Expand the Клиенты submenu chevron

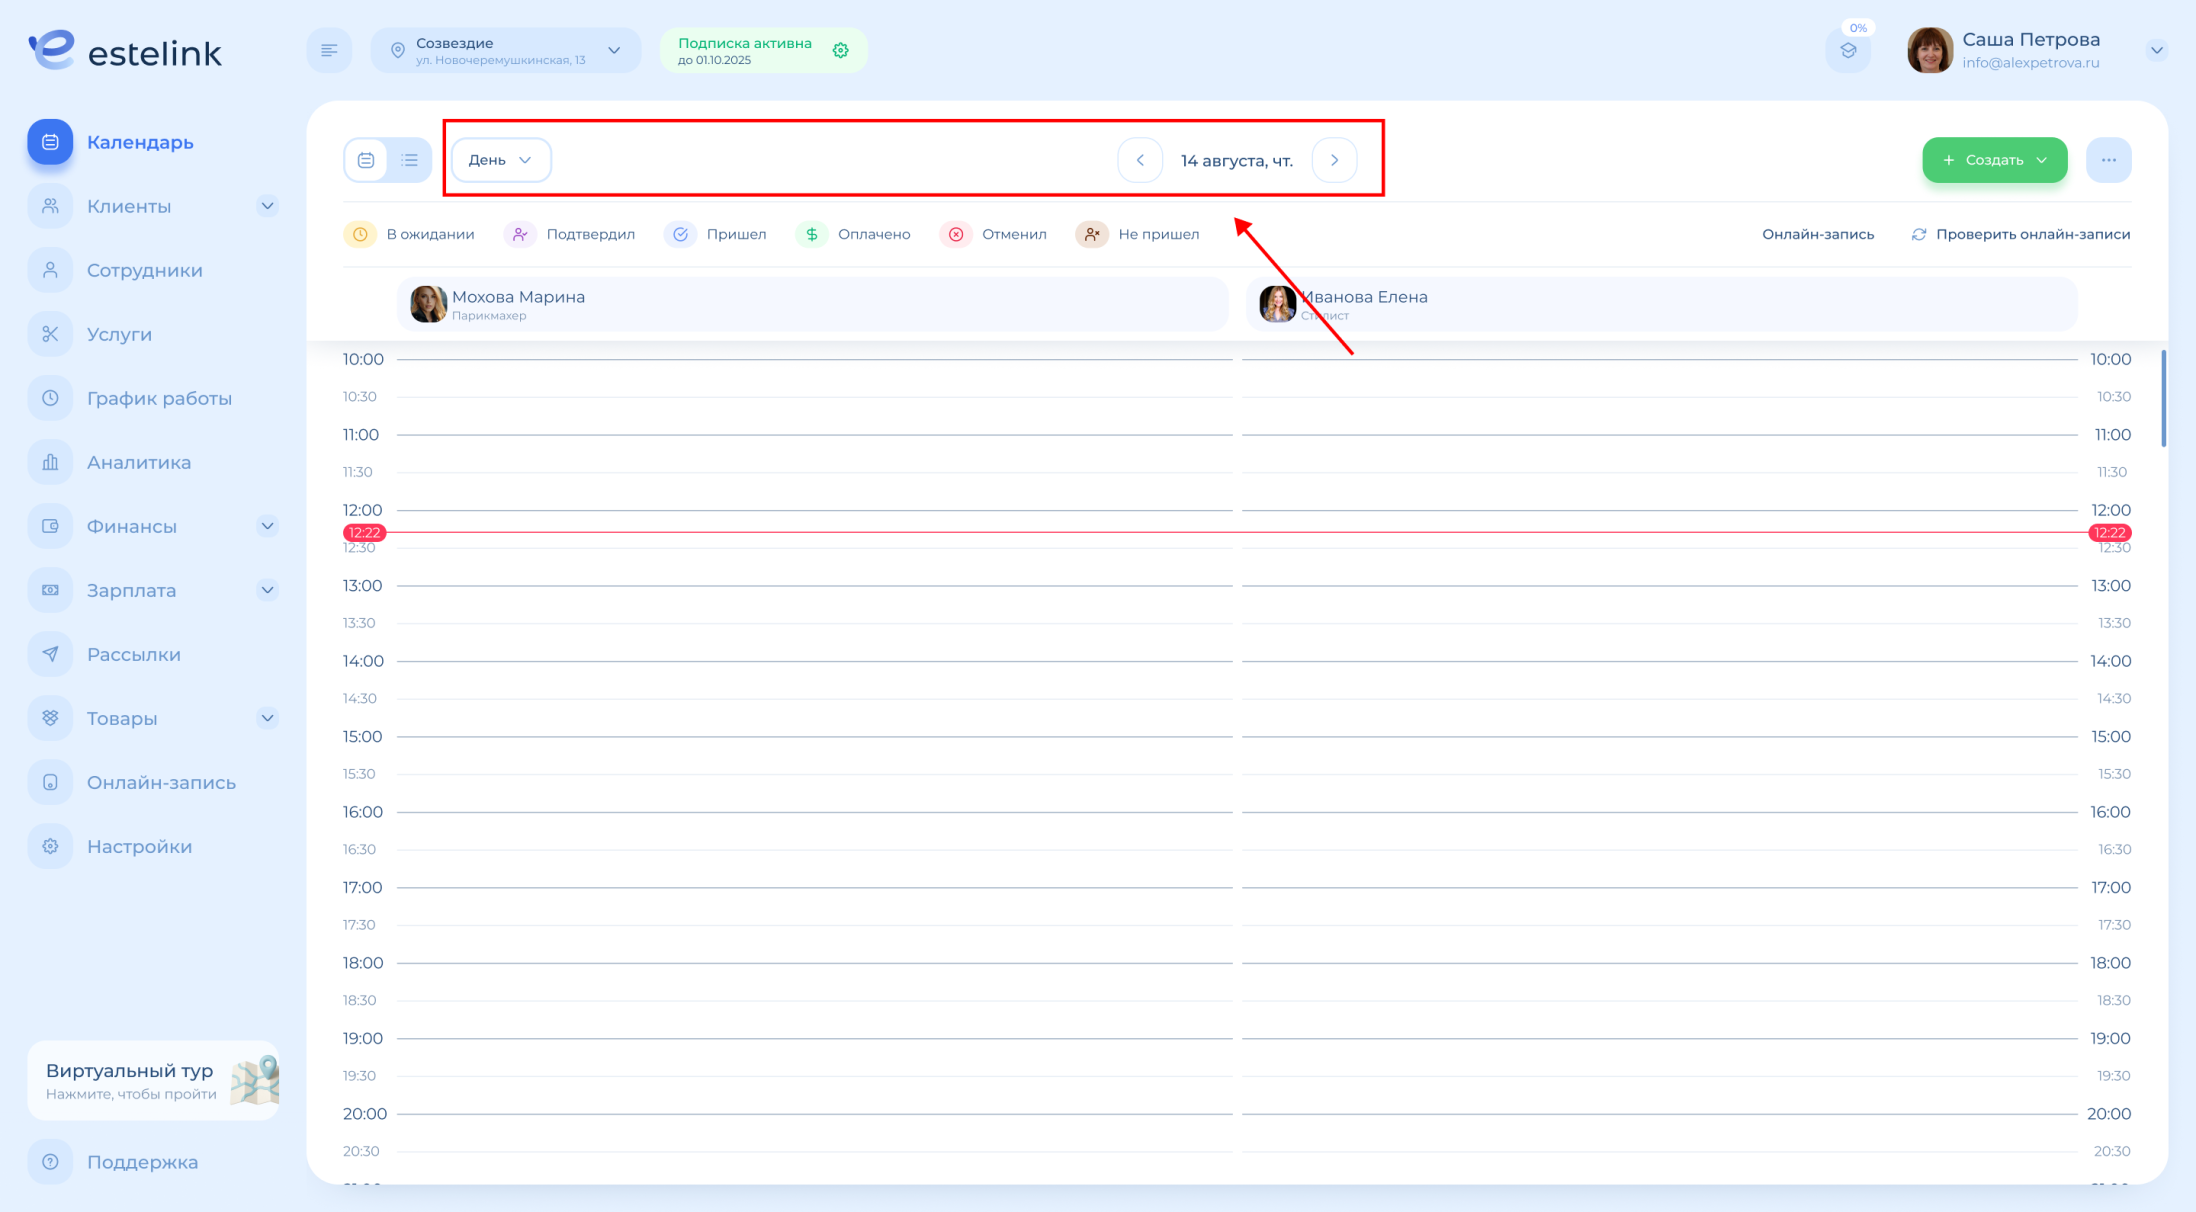tap(267, 206)
